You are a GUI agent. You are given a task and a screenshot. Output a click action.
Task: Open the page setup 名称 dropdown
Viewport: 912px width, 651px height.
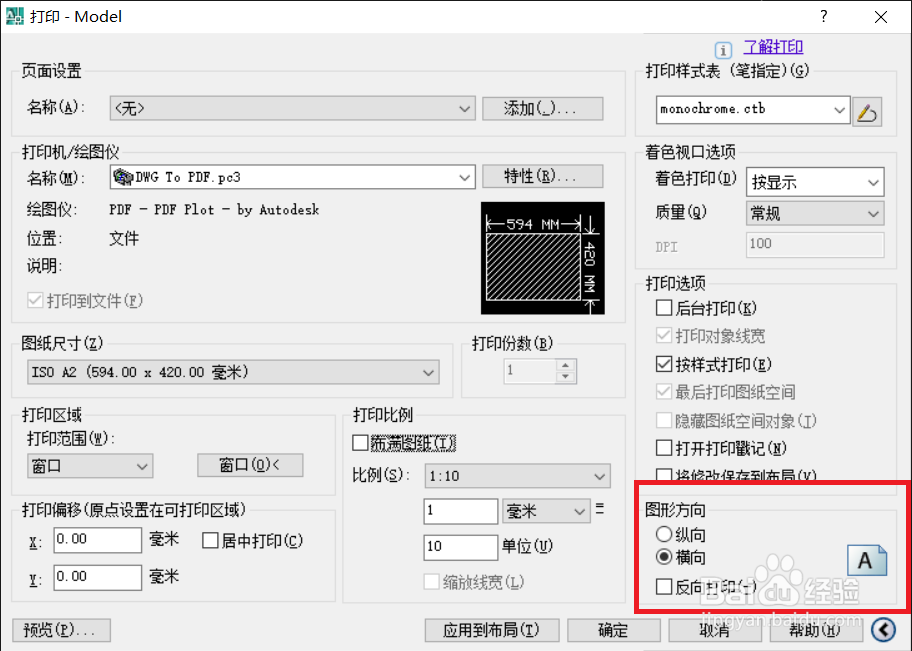coord(463,108)
